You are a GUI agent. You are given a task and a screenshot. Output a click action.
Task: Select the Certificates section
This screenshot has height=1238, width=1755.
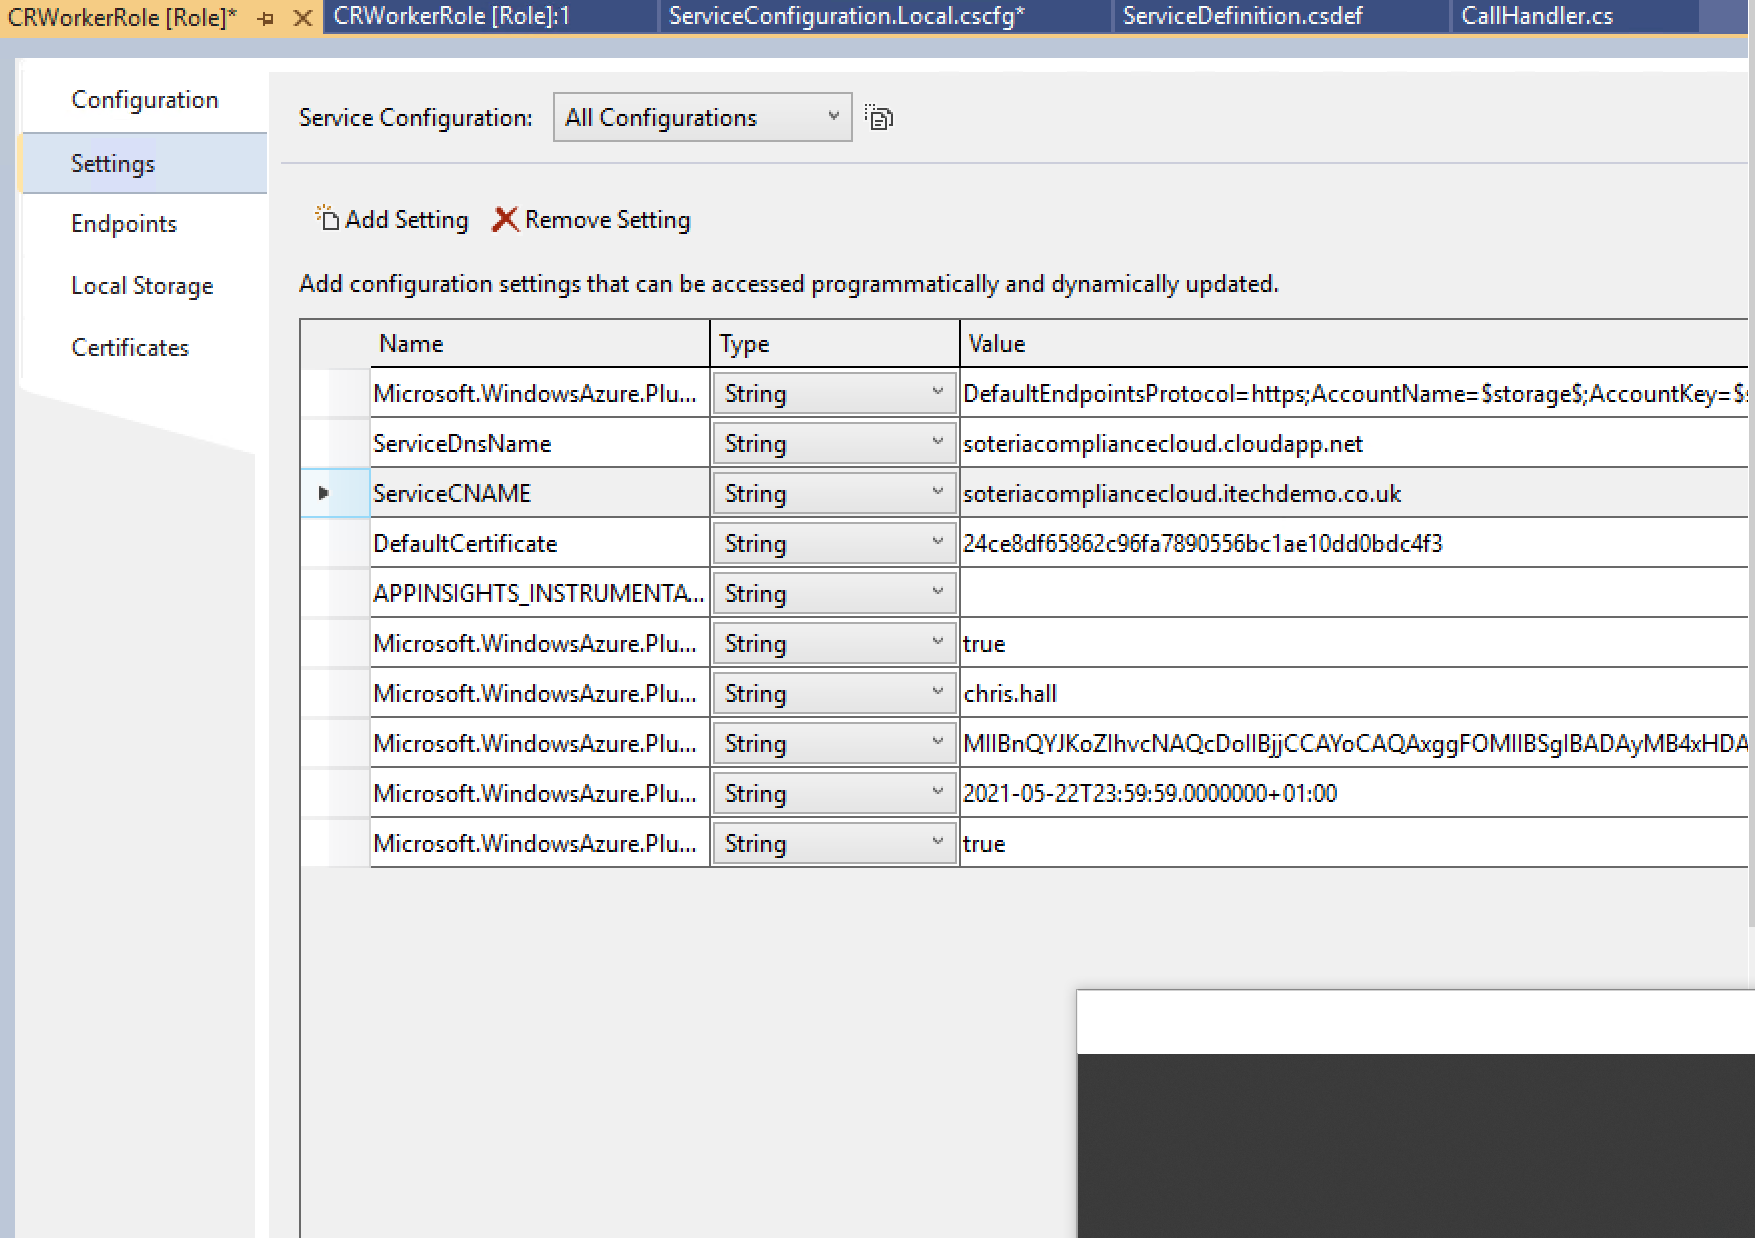(x=130, y=347)
